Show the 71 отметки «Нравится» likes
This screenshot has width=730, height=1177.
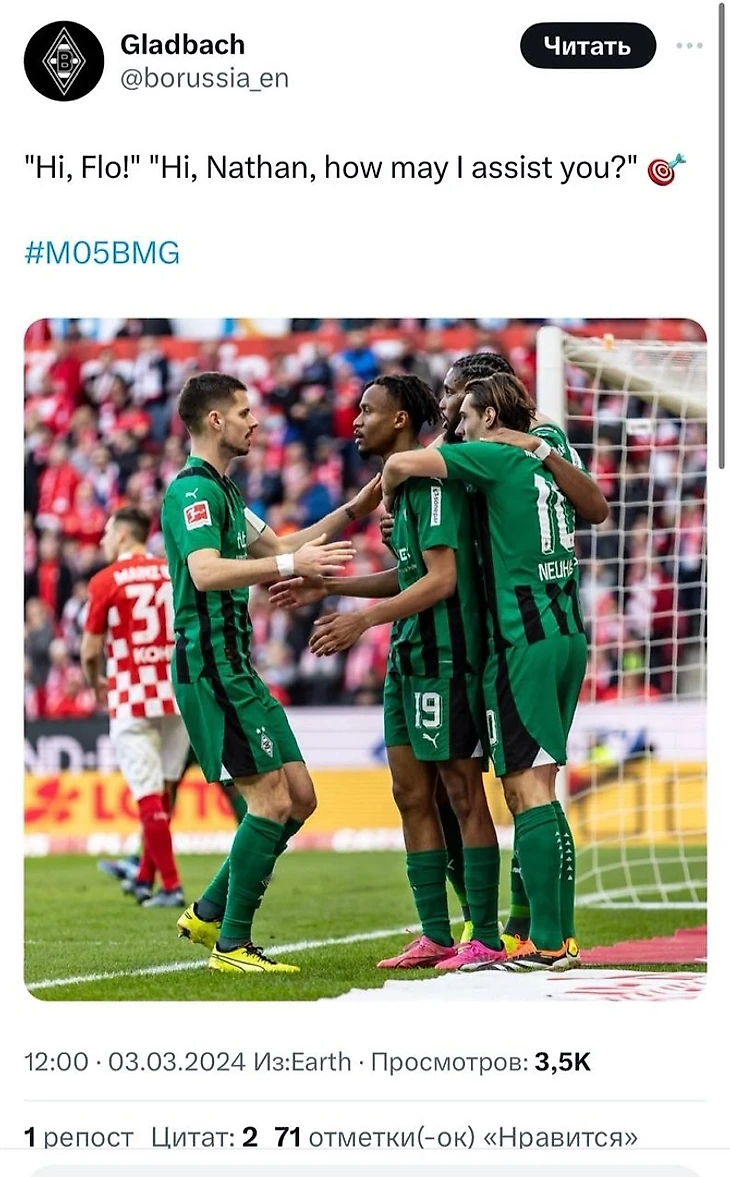pyautogui.click(x=456, y=1137)
